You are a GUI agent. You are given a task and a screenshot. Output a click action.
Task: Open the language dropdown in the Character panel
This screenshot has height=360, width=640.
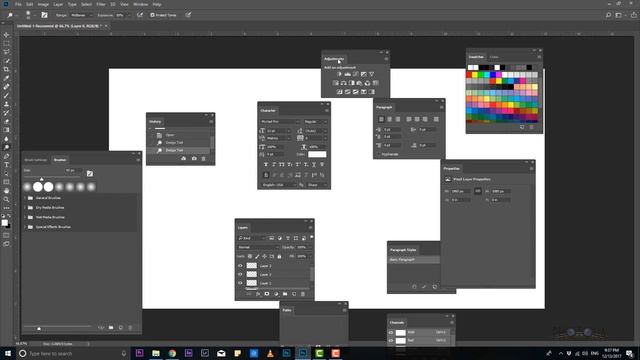coord(279,185)
